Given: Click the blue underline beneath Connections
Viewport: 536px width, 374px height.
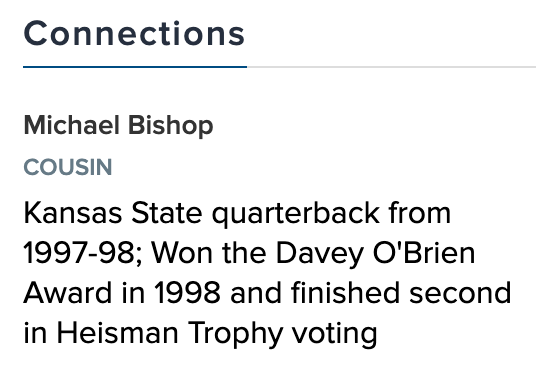Looking at the screenshot, I should 135,67.
